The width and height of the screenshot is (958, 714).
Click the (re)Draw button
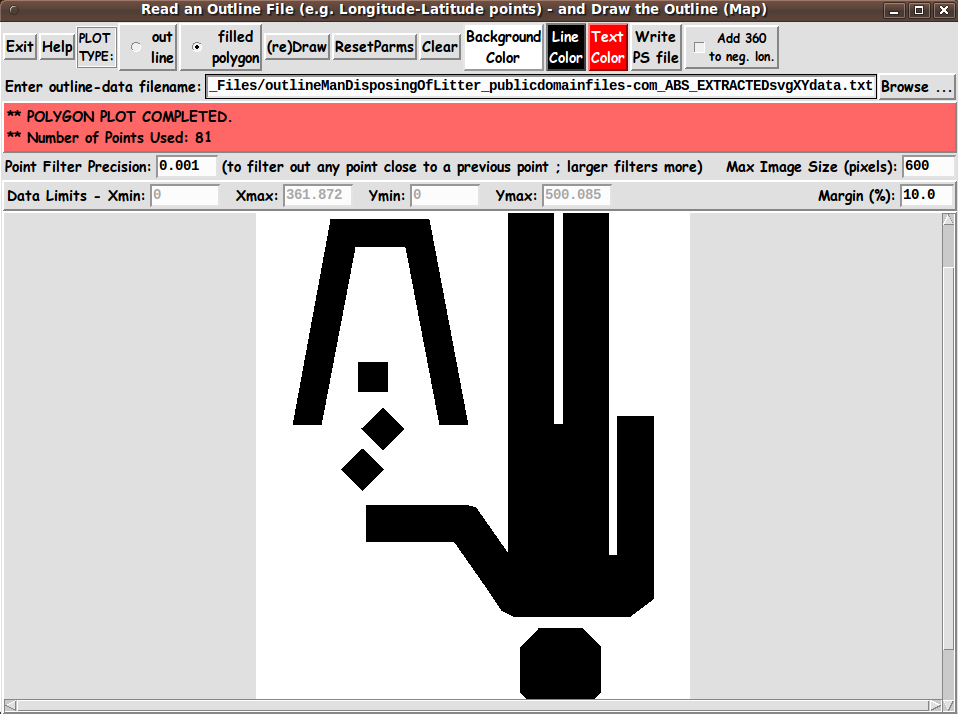[297, 47]
